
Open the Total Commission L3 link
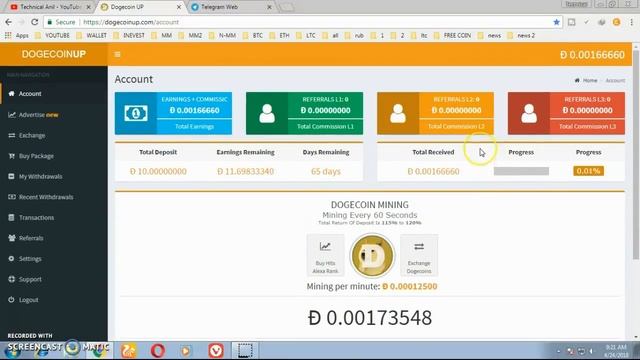click(587, 127)
